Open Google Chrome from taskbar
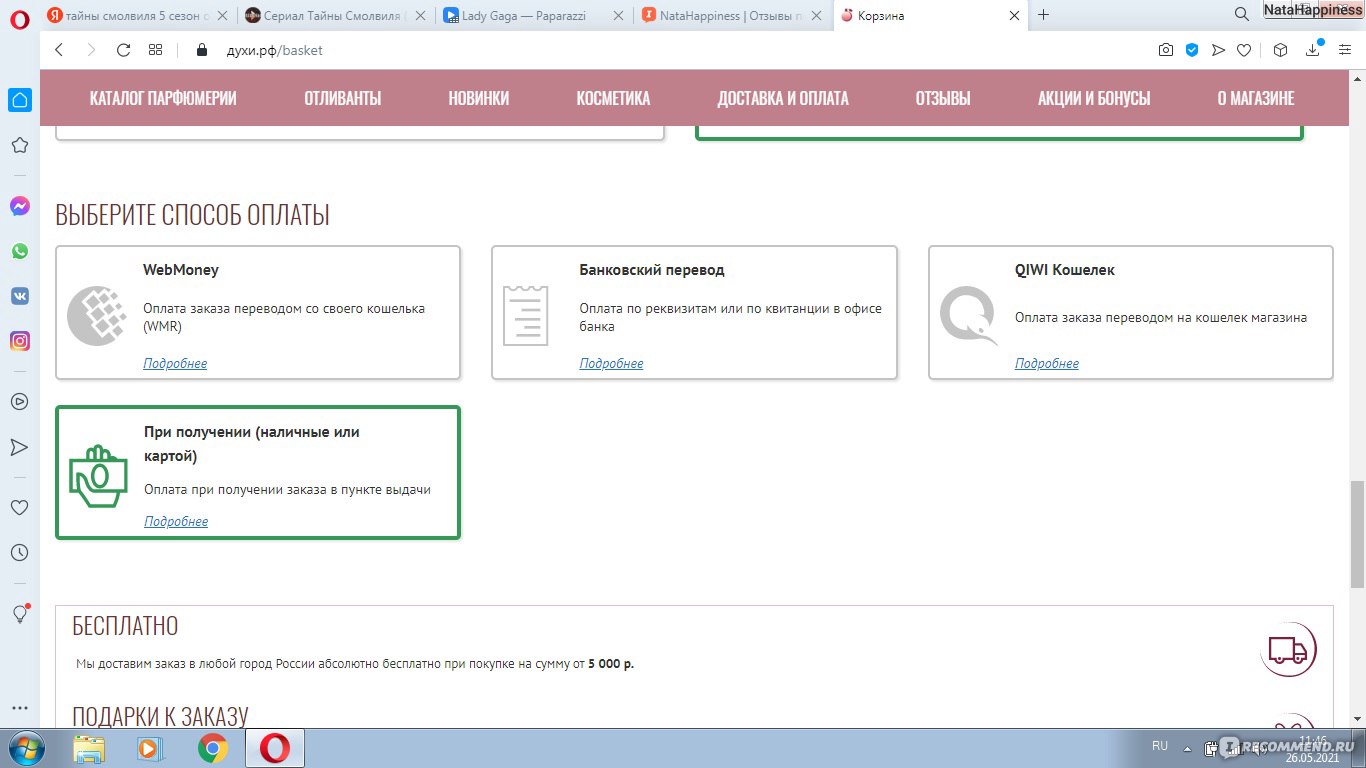 [212, 748]
